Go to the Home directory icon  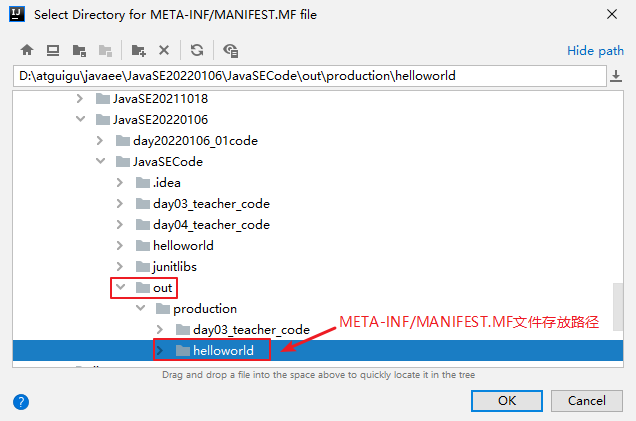click(27, 50)
